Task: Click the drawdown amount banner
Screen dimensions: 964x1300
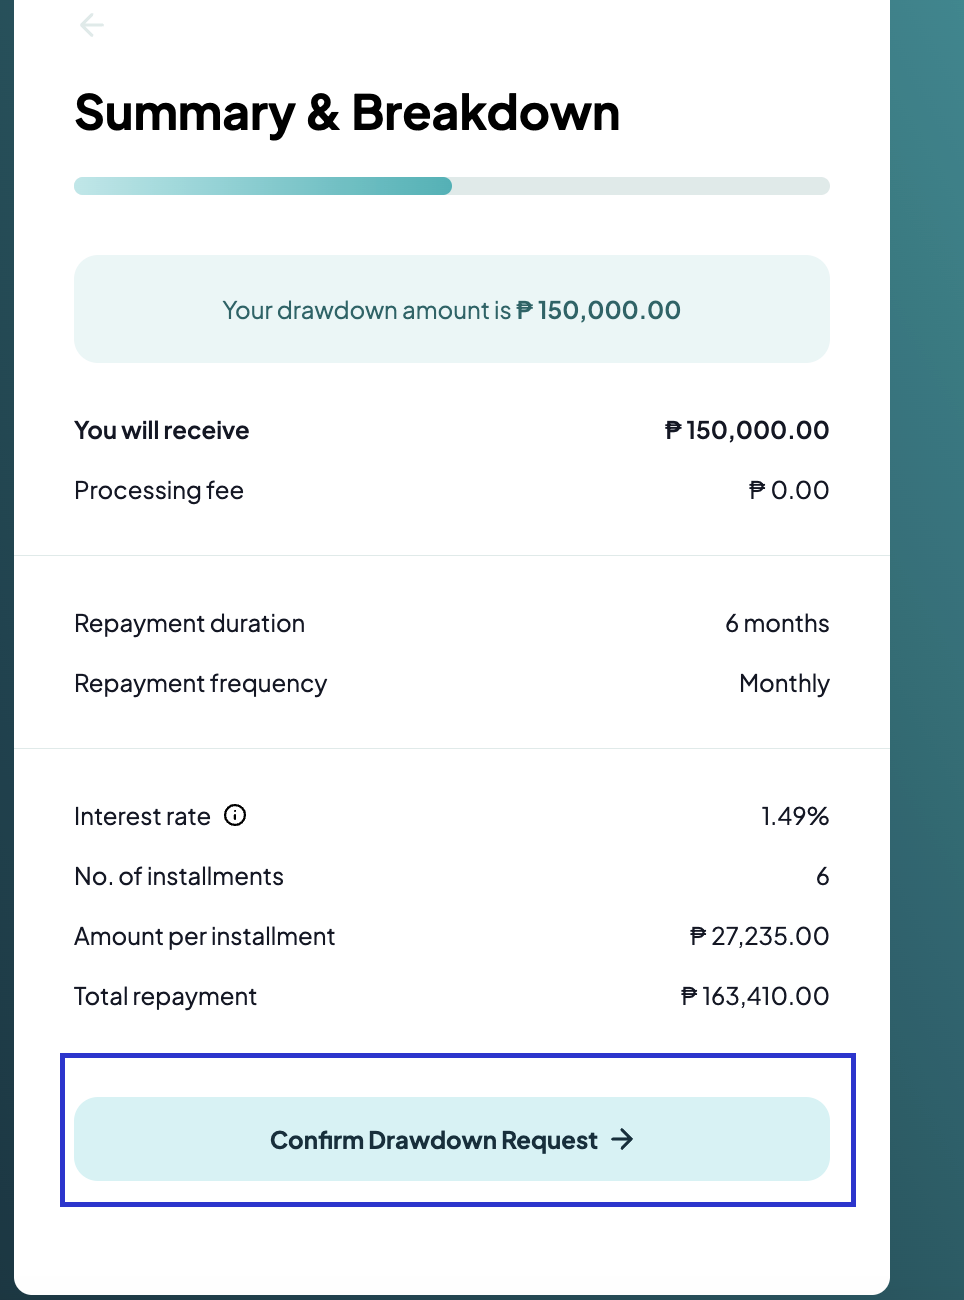Action: [x=451, y=309]
